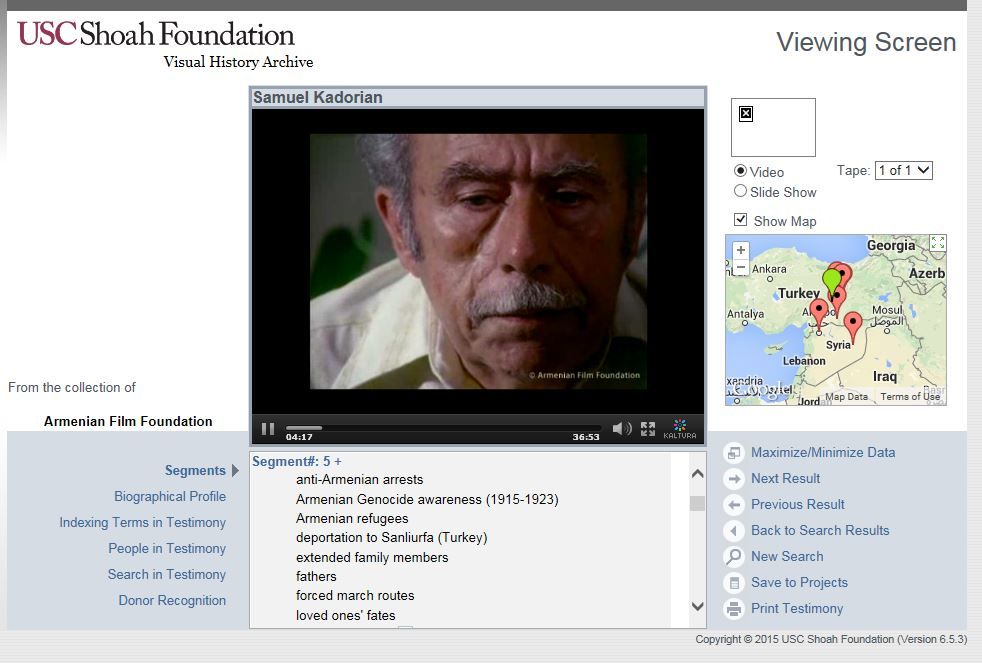This screenshot has height=663, width=982.
Task: Click the segment list scrollbar thumb
Action: 698,503
